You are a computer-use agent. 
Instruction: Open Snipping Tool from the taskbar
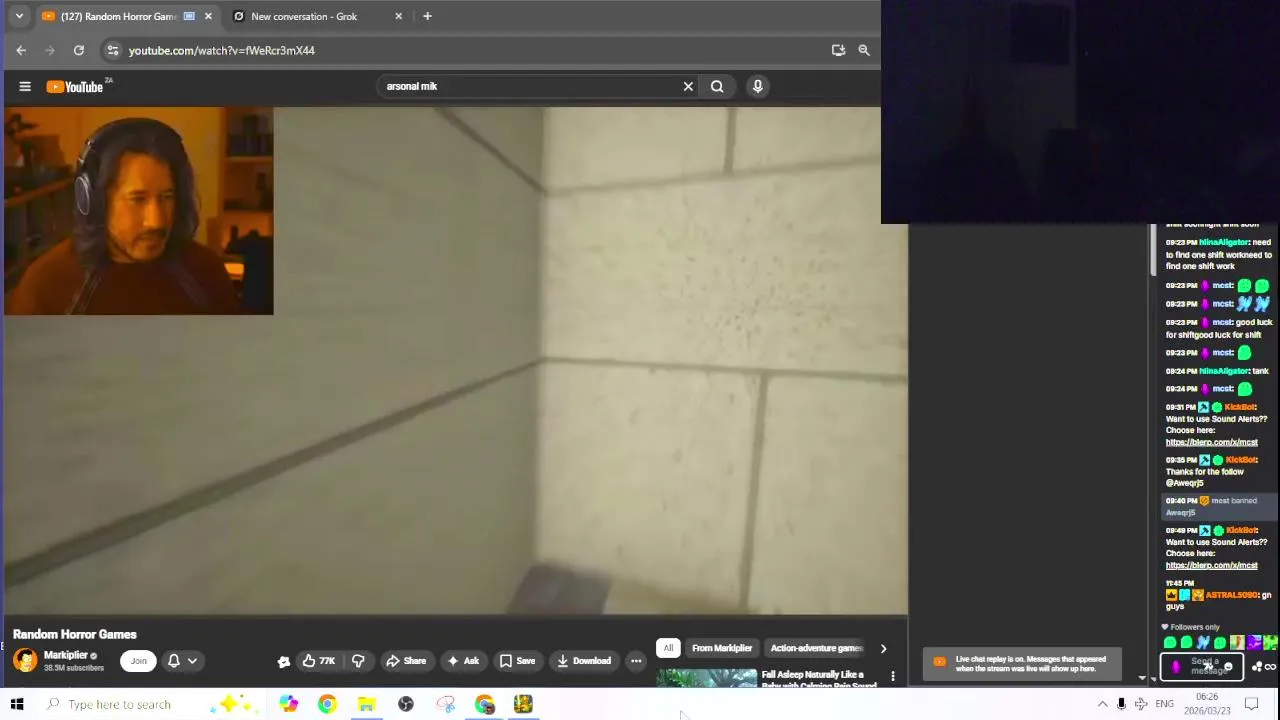pyautogui.click(x=445, y=704)
